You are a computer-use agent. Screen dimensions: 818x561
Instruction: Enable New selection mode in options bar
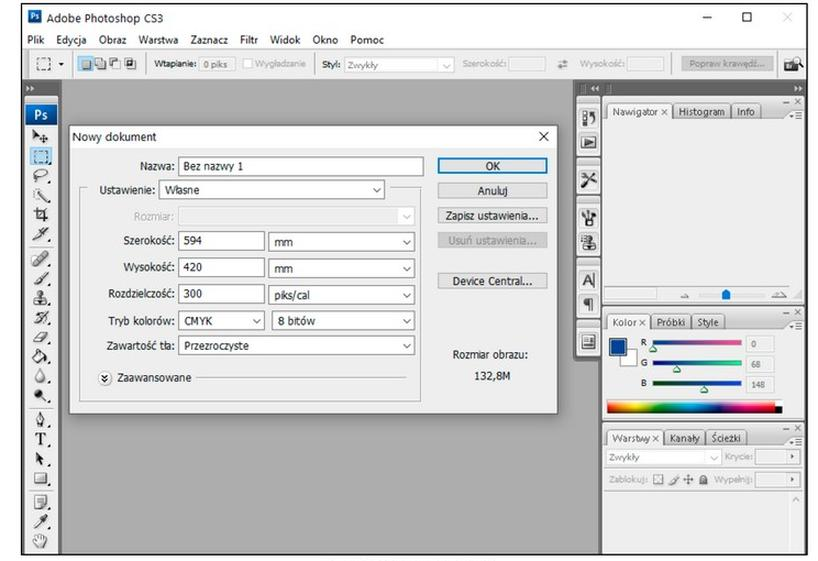pos(85,64)
